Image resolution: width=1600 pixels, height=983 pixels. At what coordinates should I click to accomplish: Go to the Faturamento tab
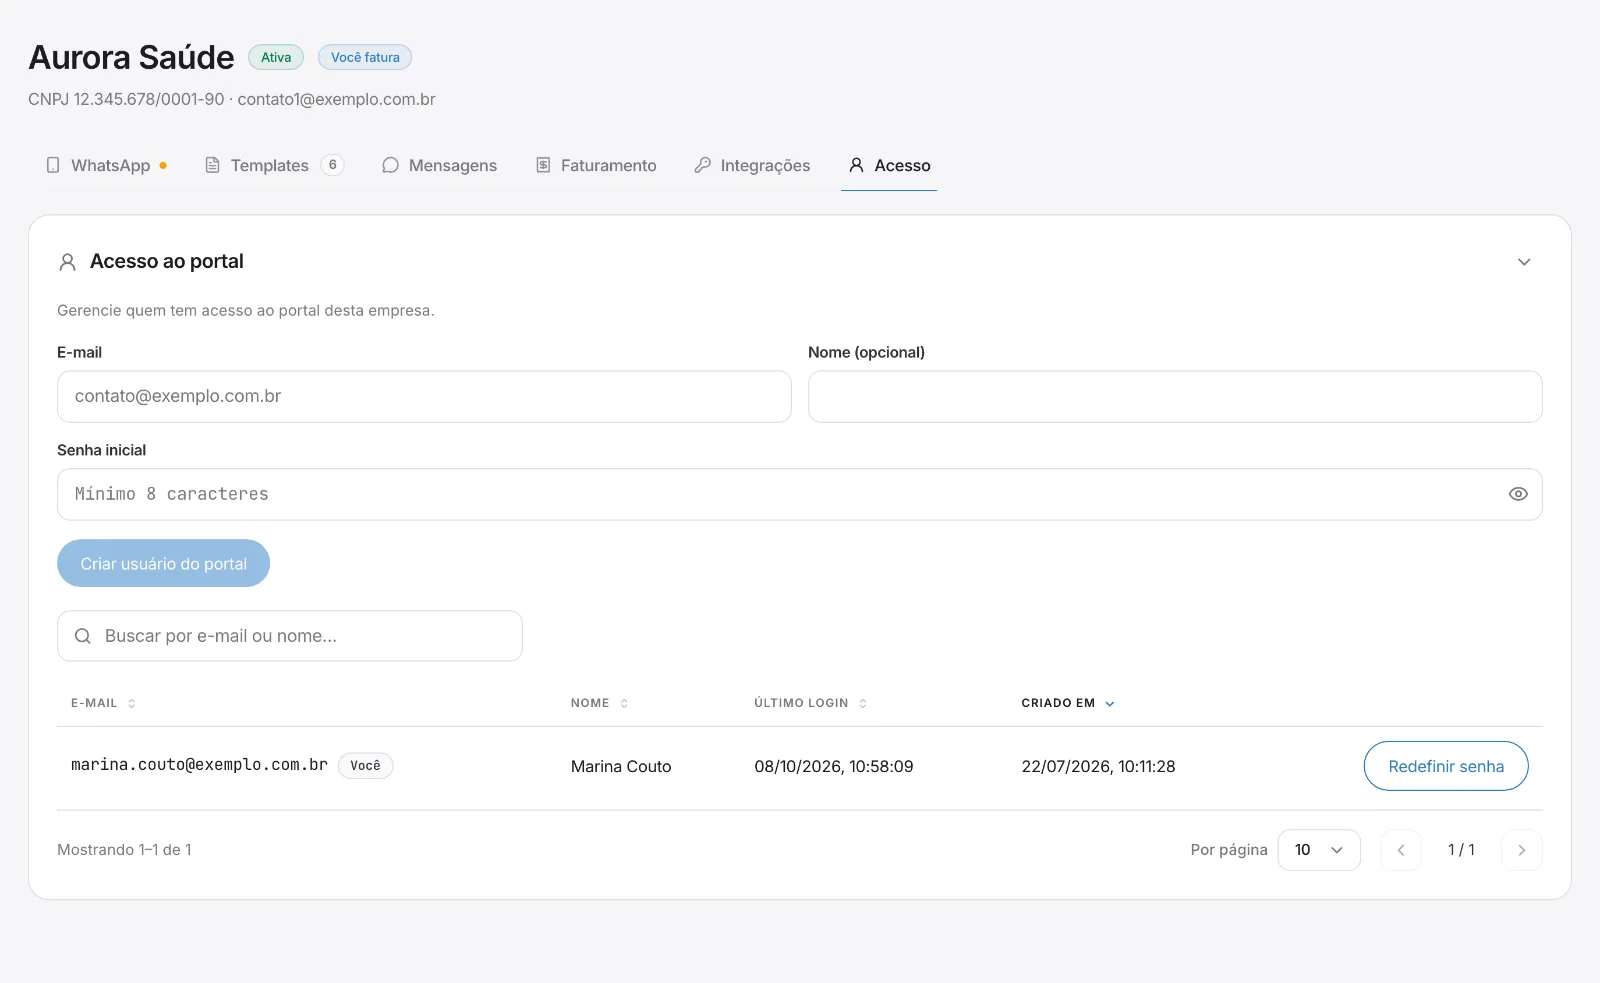(x=596, y=165)
